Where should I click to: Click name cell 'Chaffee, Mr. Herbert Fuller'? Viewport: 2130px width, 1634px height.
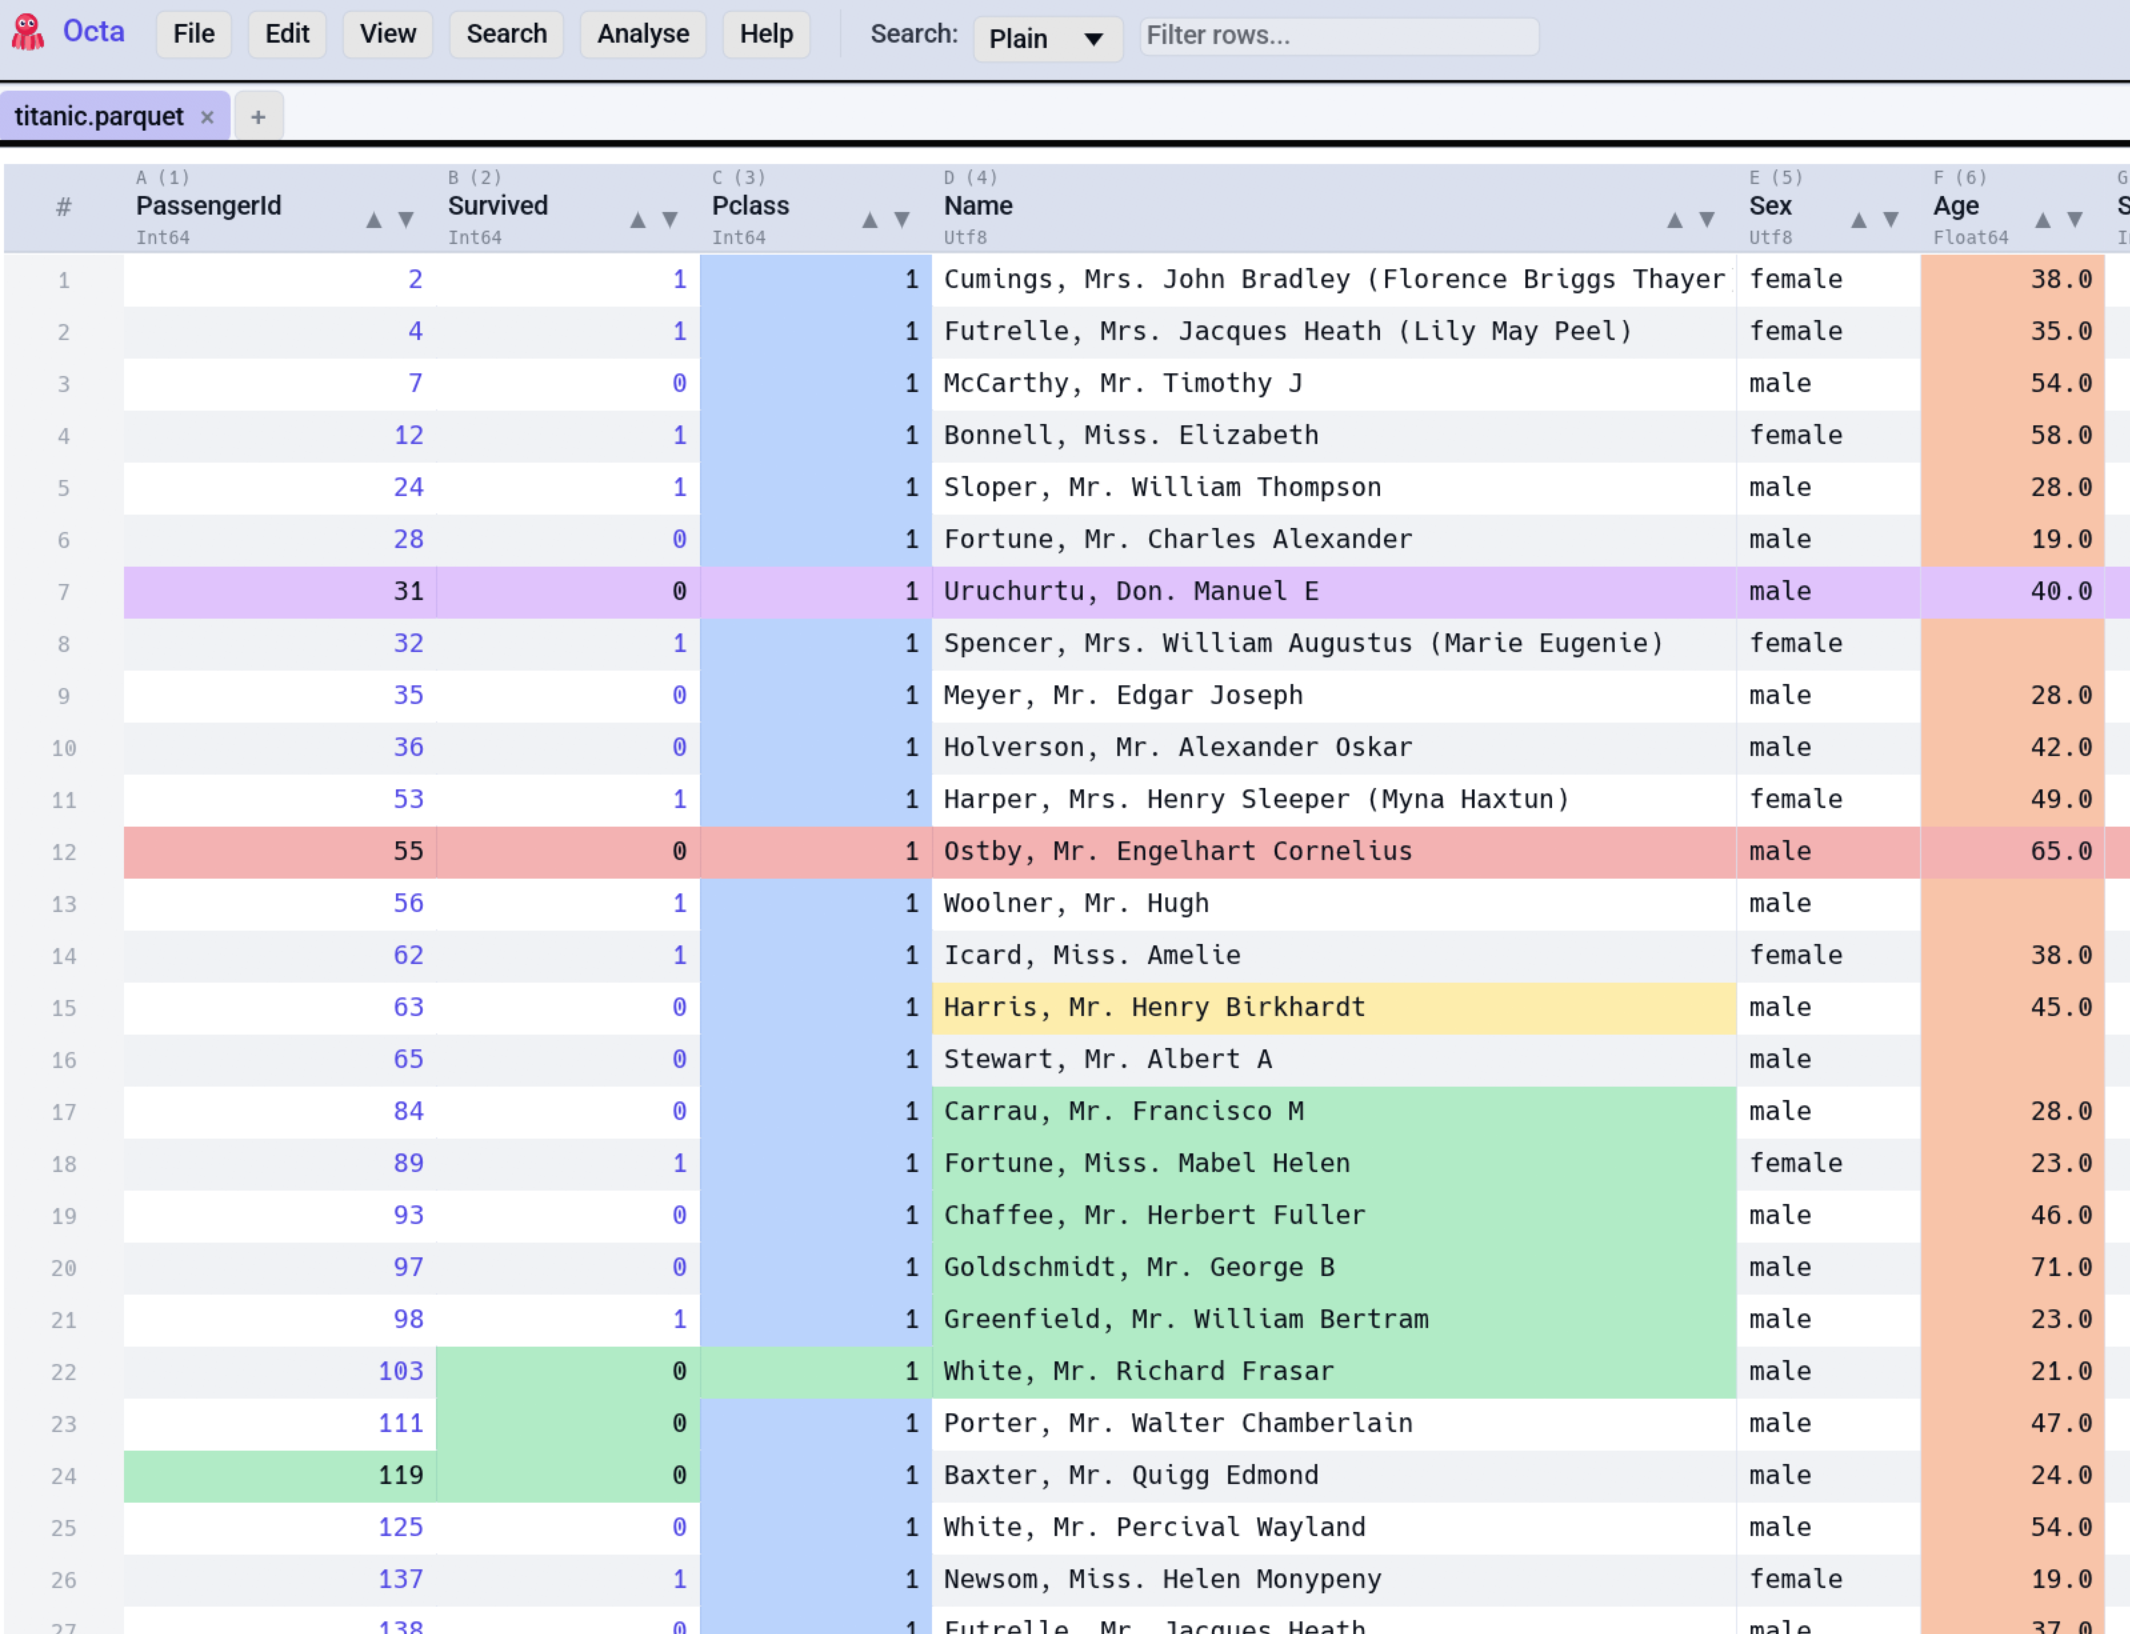1334,1216
